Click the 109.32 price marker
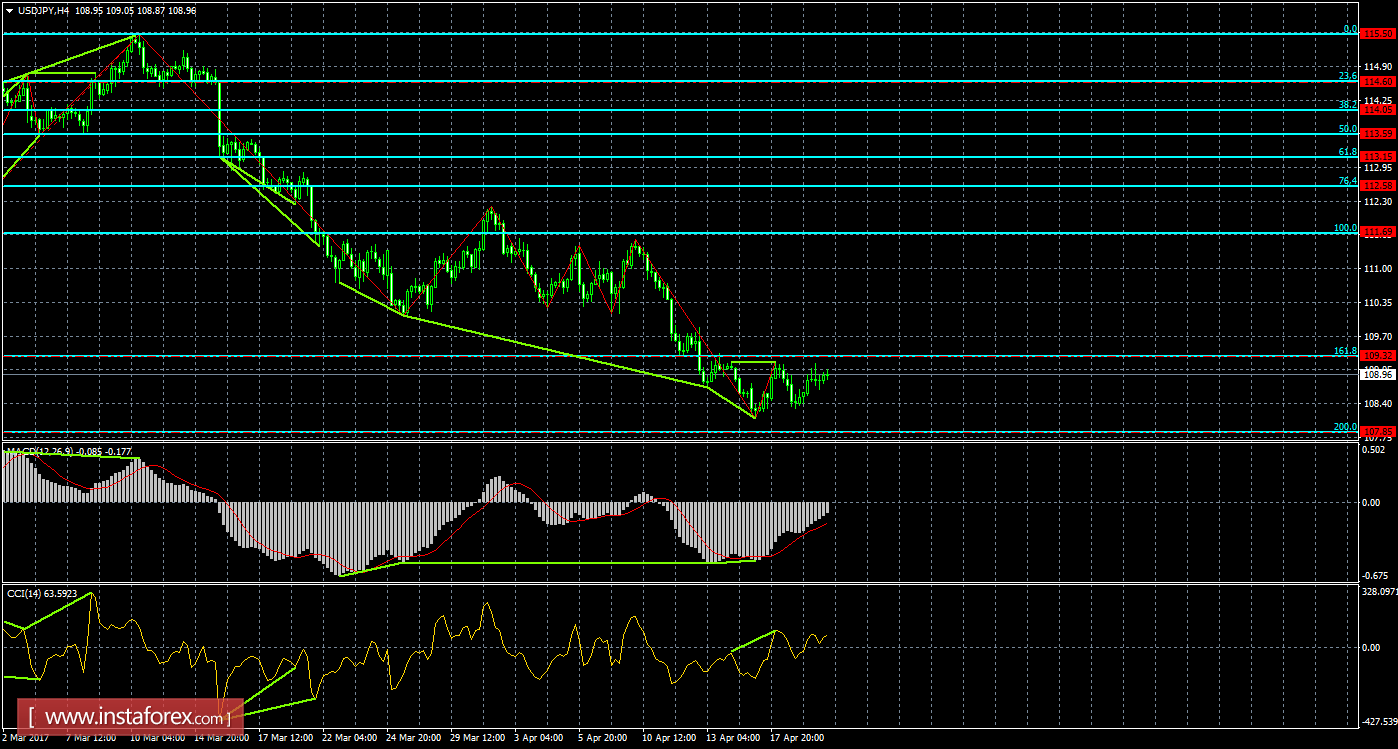This screenshot has width=1398, height=749. tap(1378, 355)
